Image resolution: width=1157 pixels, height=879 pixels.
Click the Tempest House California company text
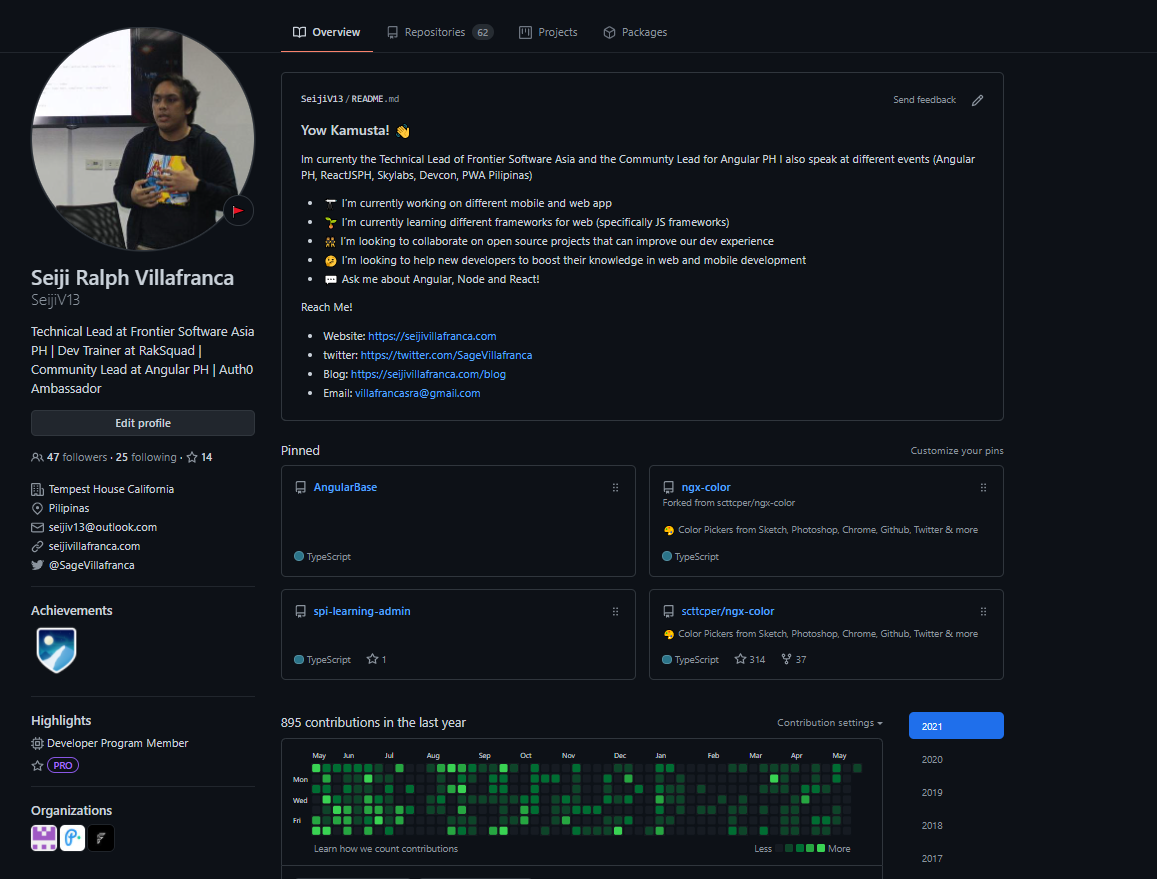click(x=111, y=489)
